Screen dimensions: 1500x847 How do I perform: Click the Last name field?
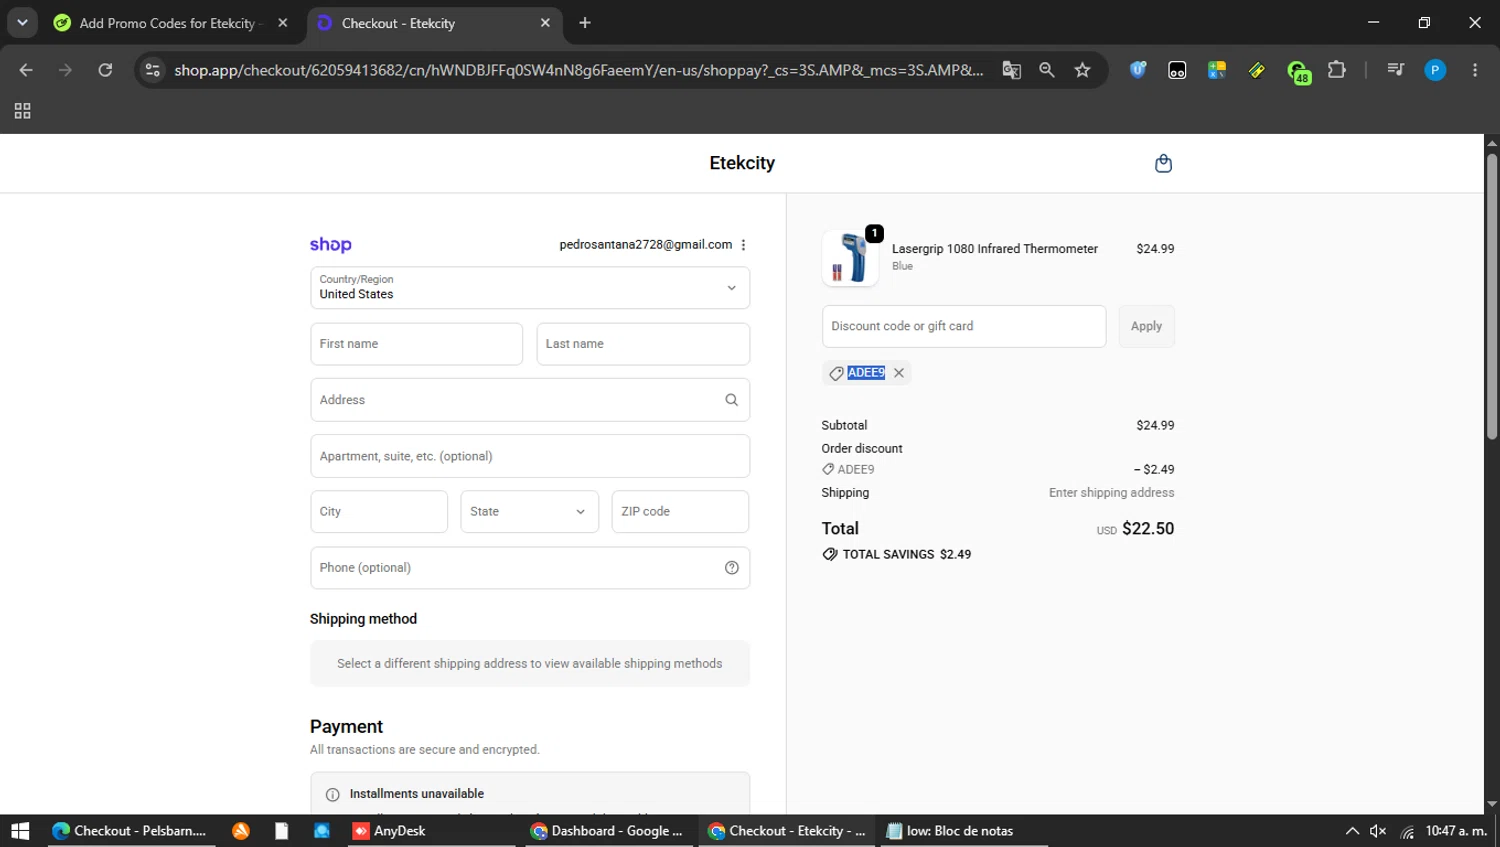point(643,344)
